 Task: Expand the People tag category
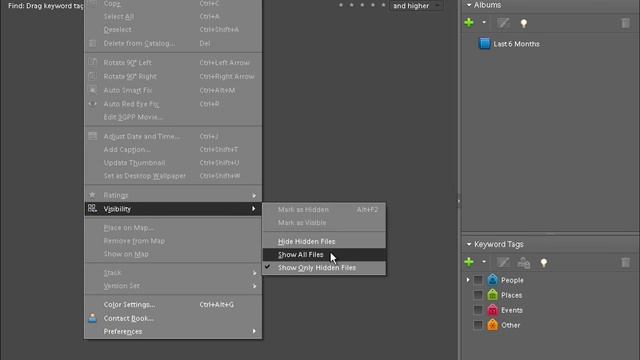click(x=468, y=280)
